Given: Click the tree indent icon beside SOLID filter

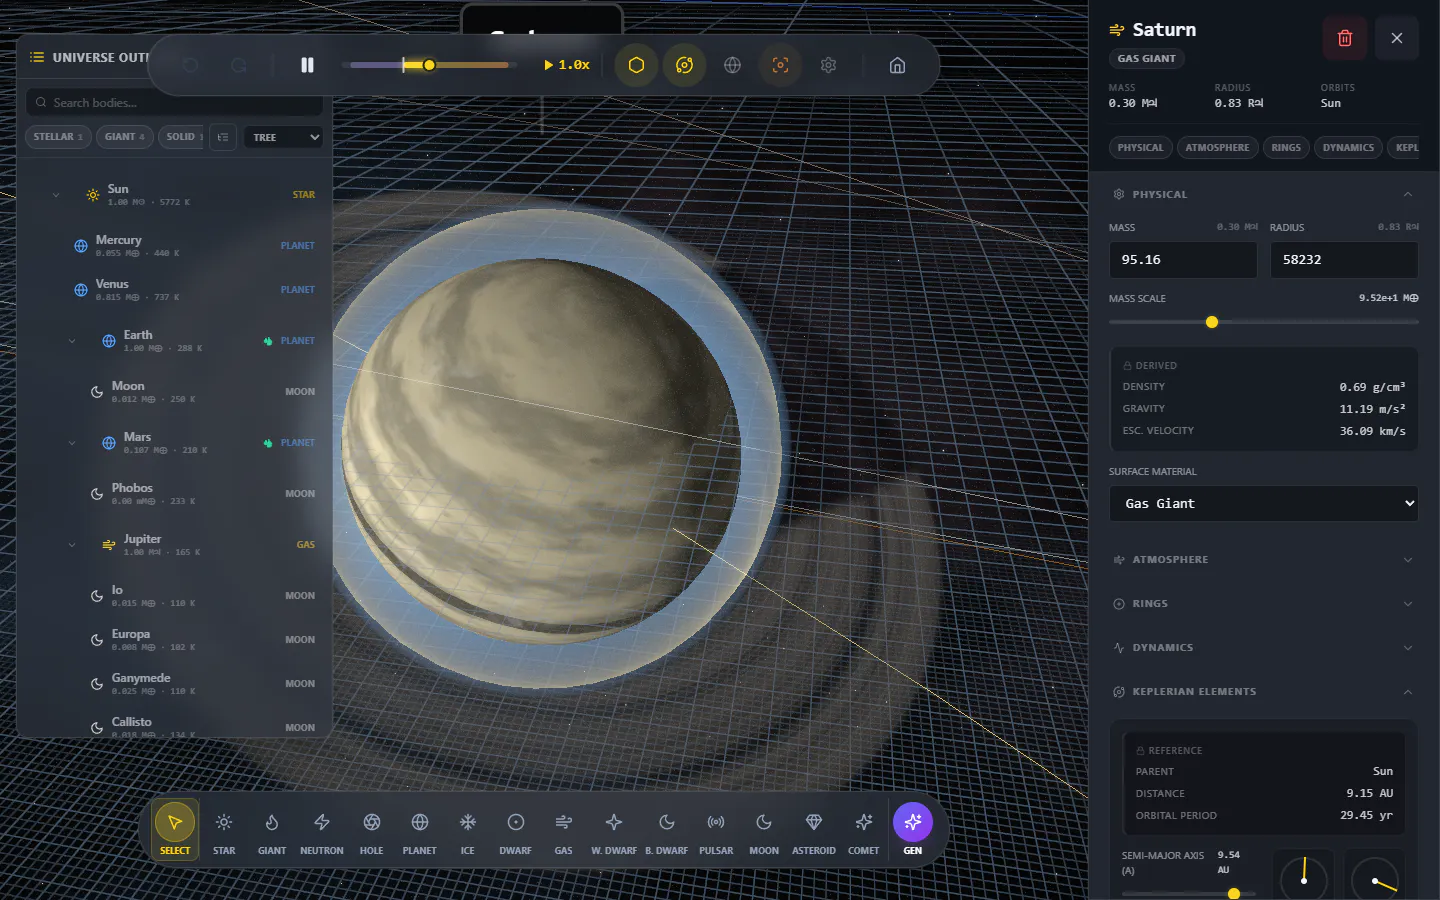Looking at the screenshot, I should pos(223,137).
